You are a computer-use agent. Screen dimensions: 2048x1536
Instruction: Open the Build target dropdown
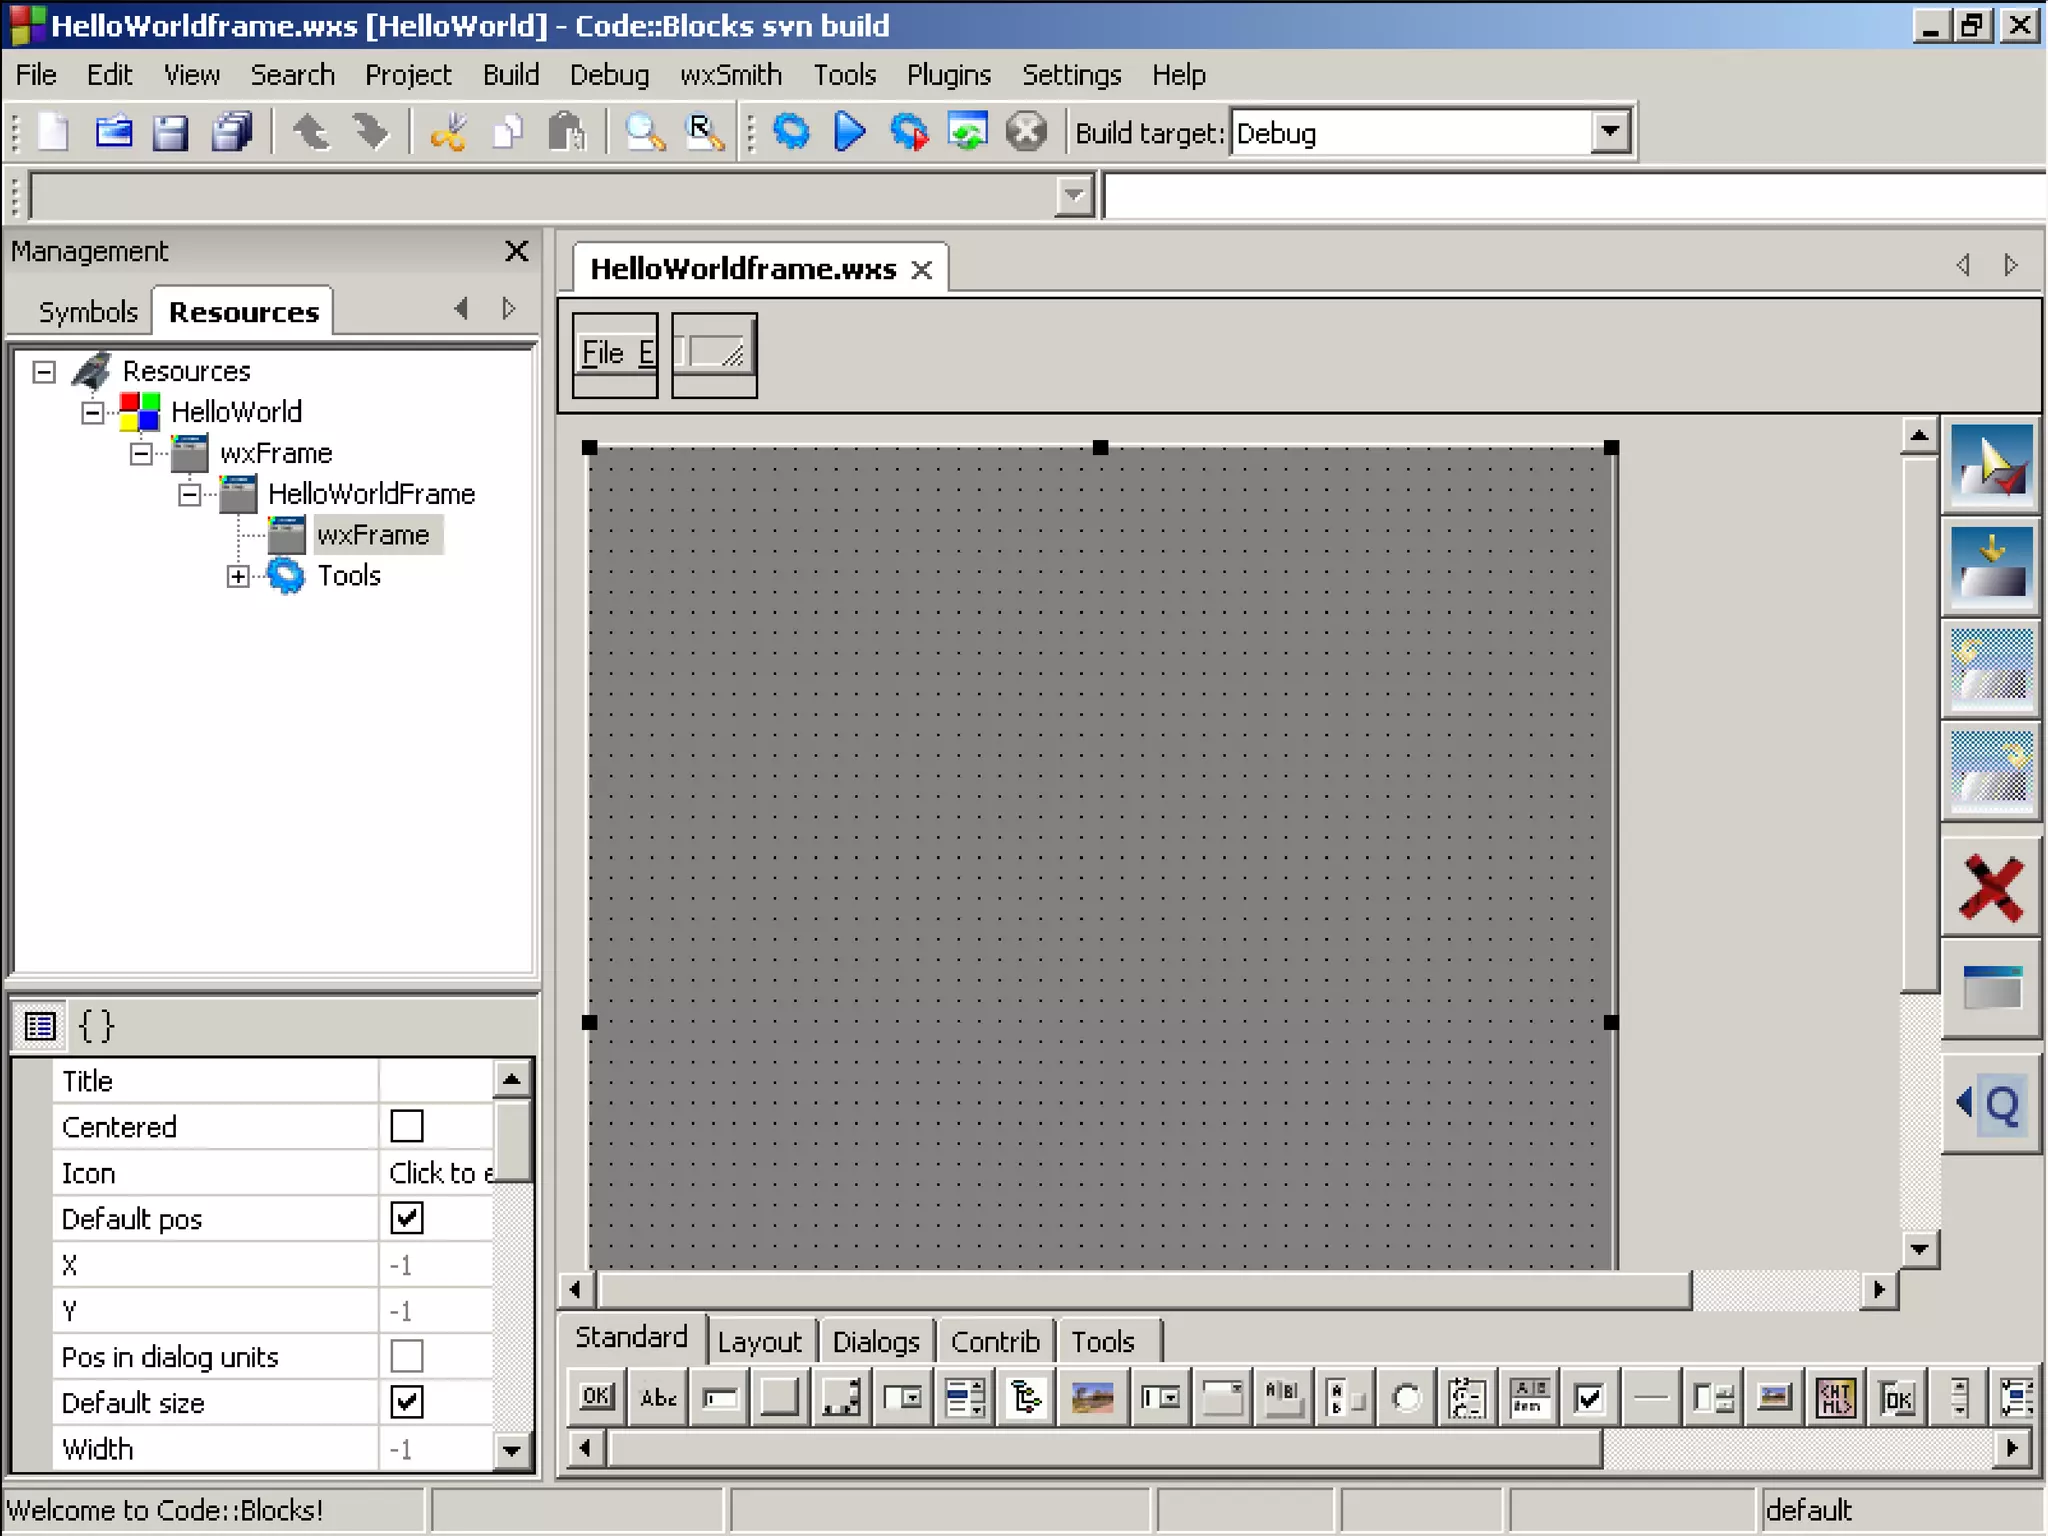[x=1609, y=132]
